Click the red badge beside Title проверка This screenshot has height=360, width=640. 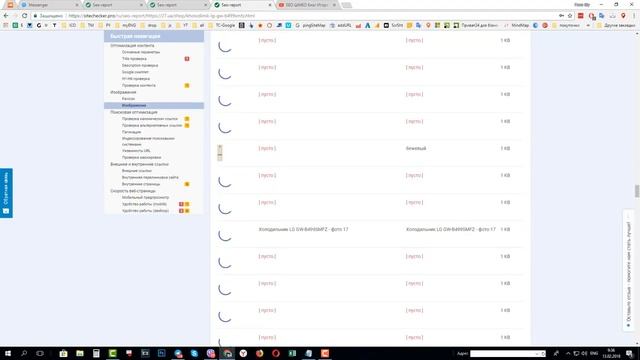click(187, 59)
